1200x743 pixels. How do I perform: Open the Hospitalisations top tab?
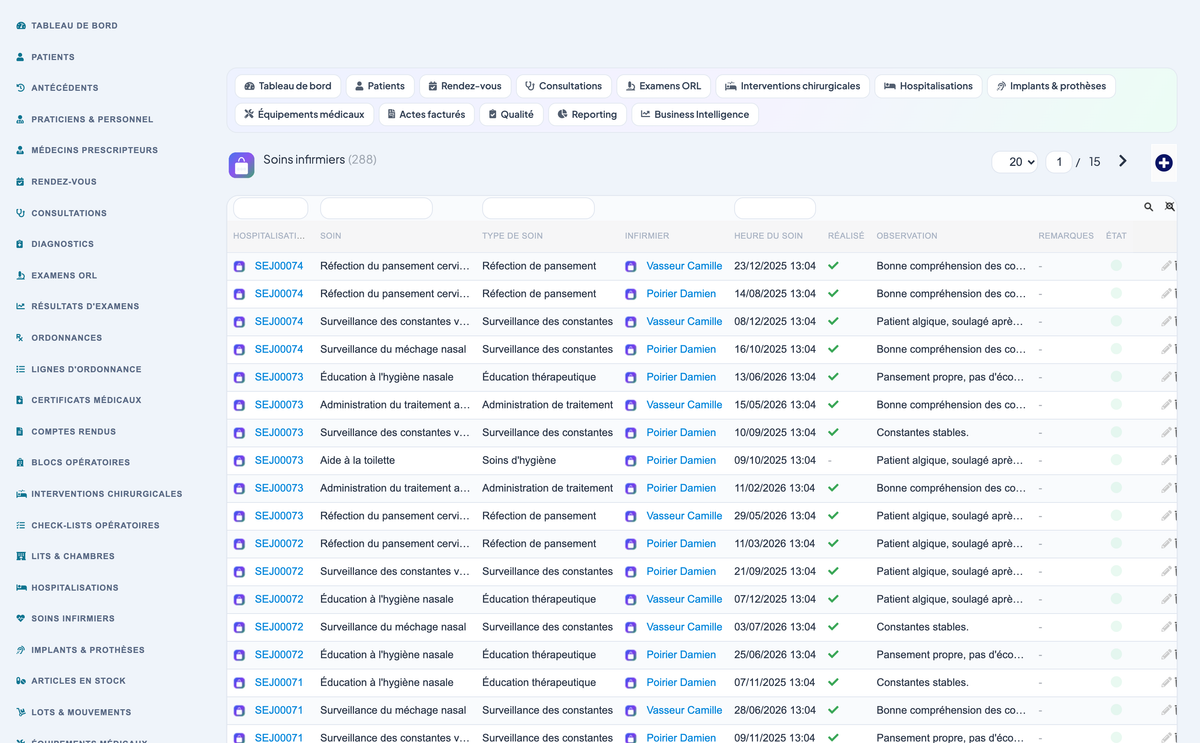tap(928, 86)
